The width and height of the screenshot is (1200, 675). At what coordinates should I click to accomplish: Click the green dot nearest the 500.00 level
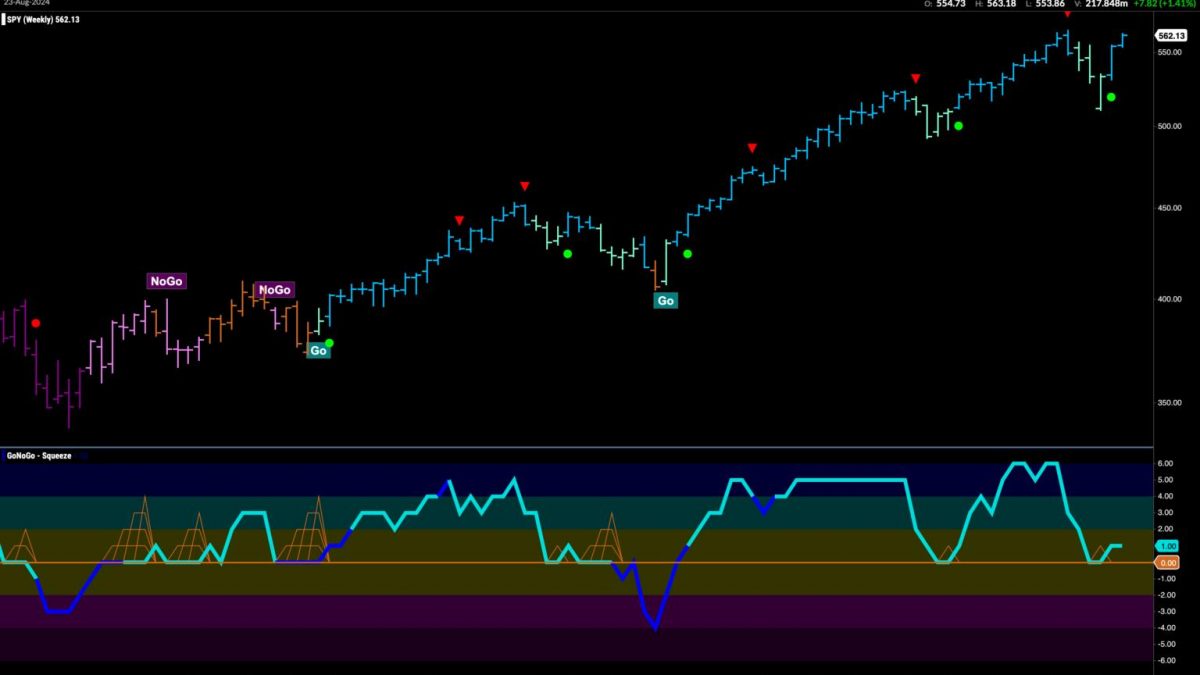coord(958,125)
